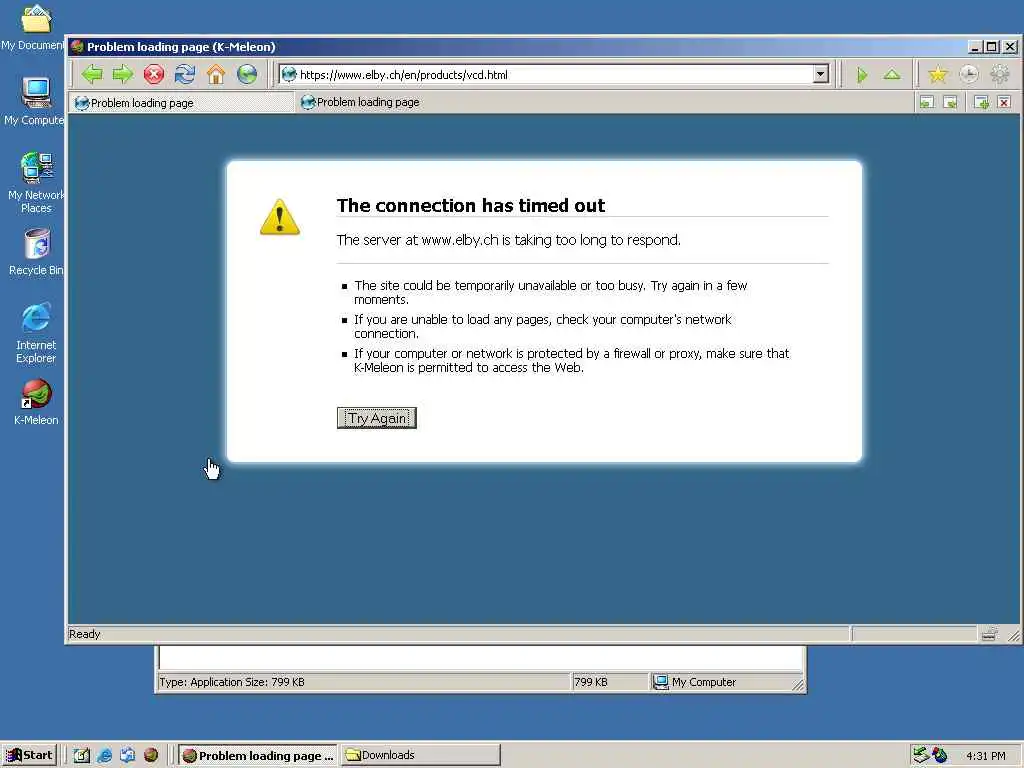Expand the URL bar history dropdown
The width and height of the screenshot is (1024, 768).
point(821,74)
